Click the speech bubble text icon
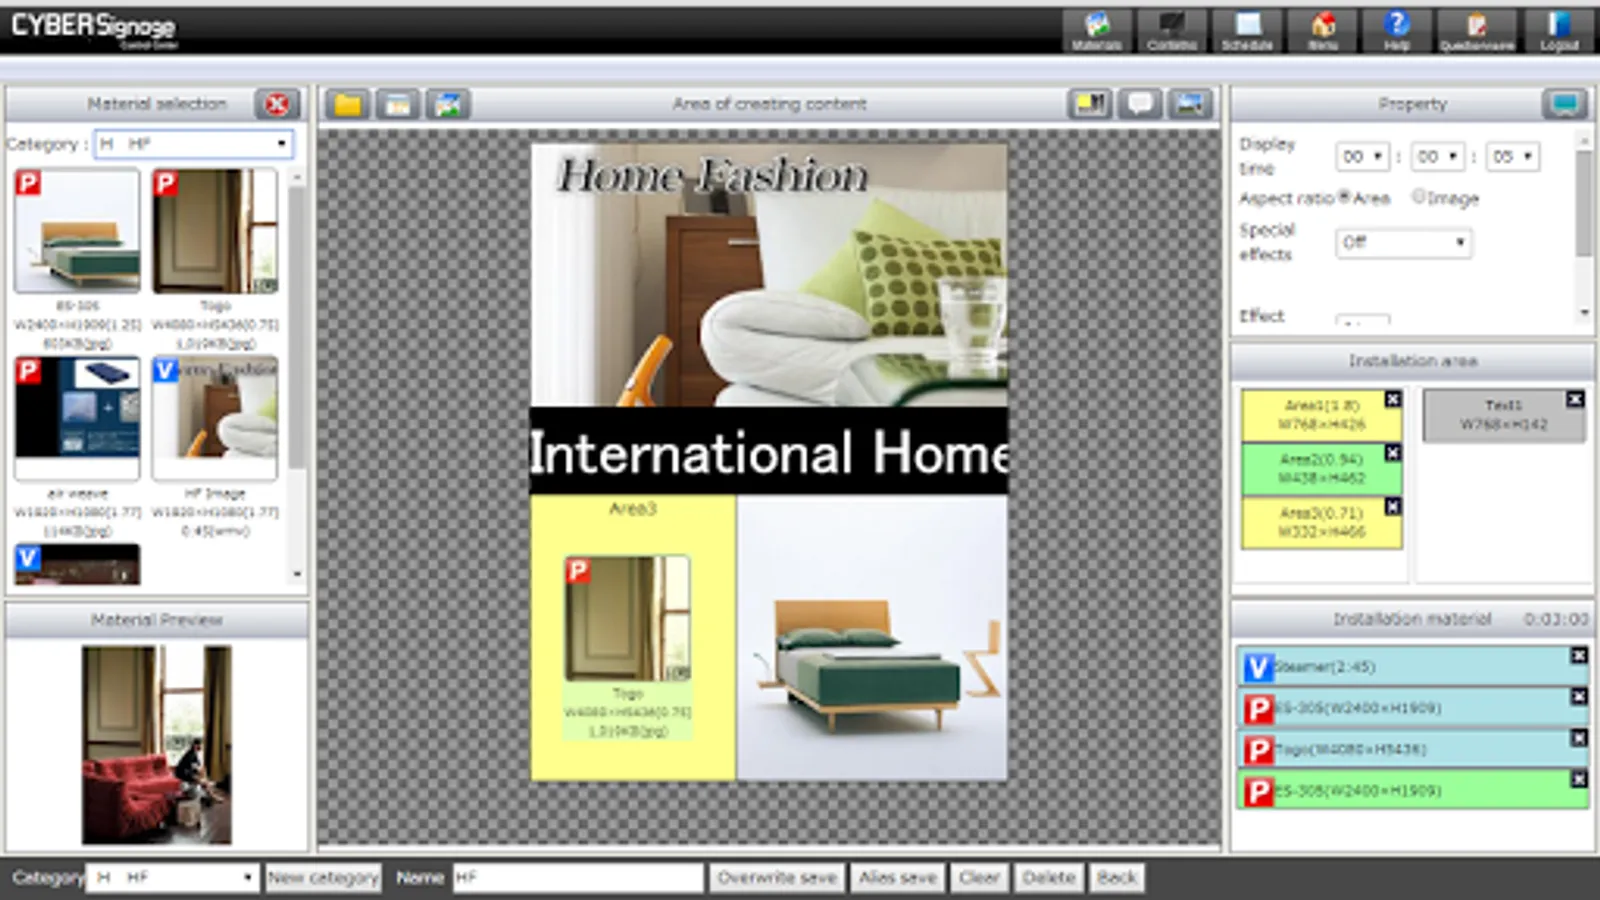 click(1140, 104)
